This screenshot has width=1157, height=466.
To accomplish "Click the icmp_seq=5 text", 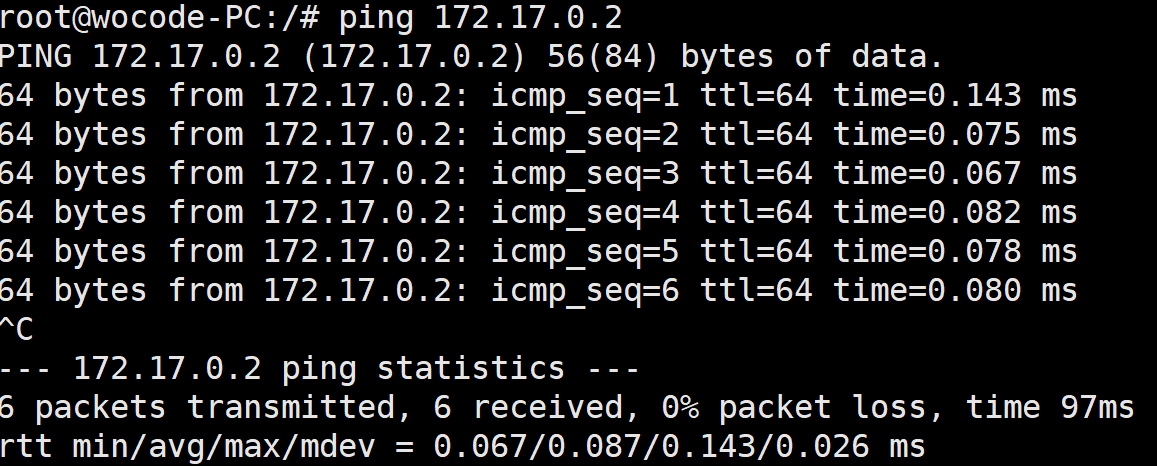I will [585, 251].
